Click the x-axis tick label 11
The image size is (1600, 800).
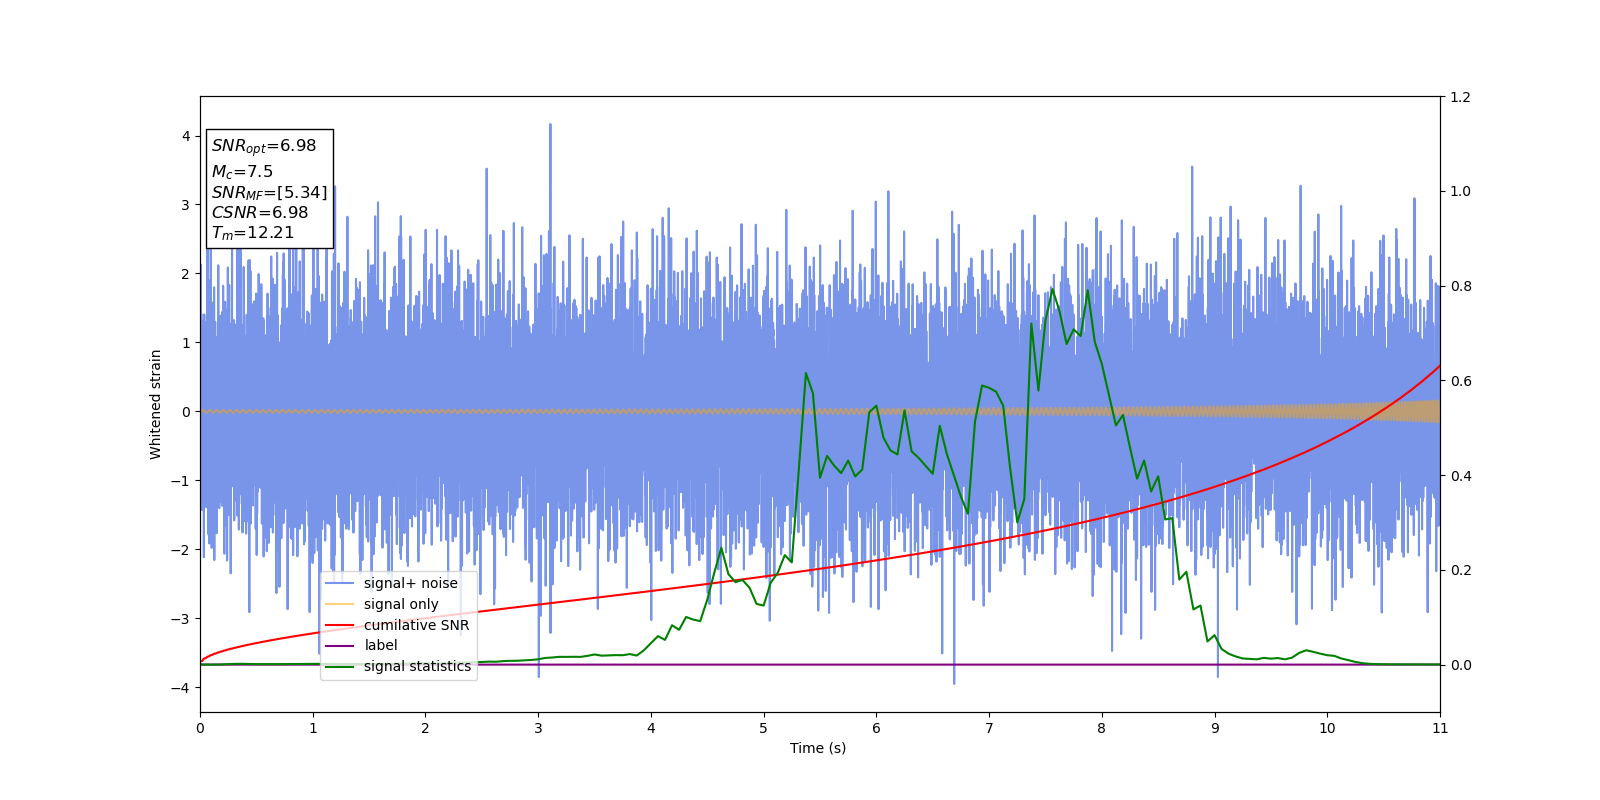coord(1440,728)
